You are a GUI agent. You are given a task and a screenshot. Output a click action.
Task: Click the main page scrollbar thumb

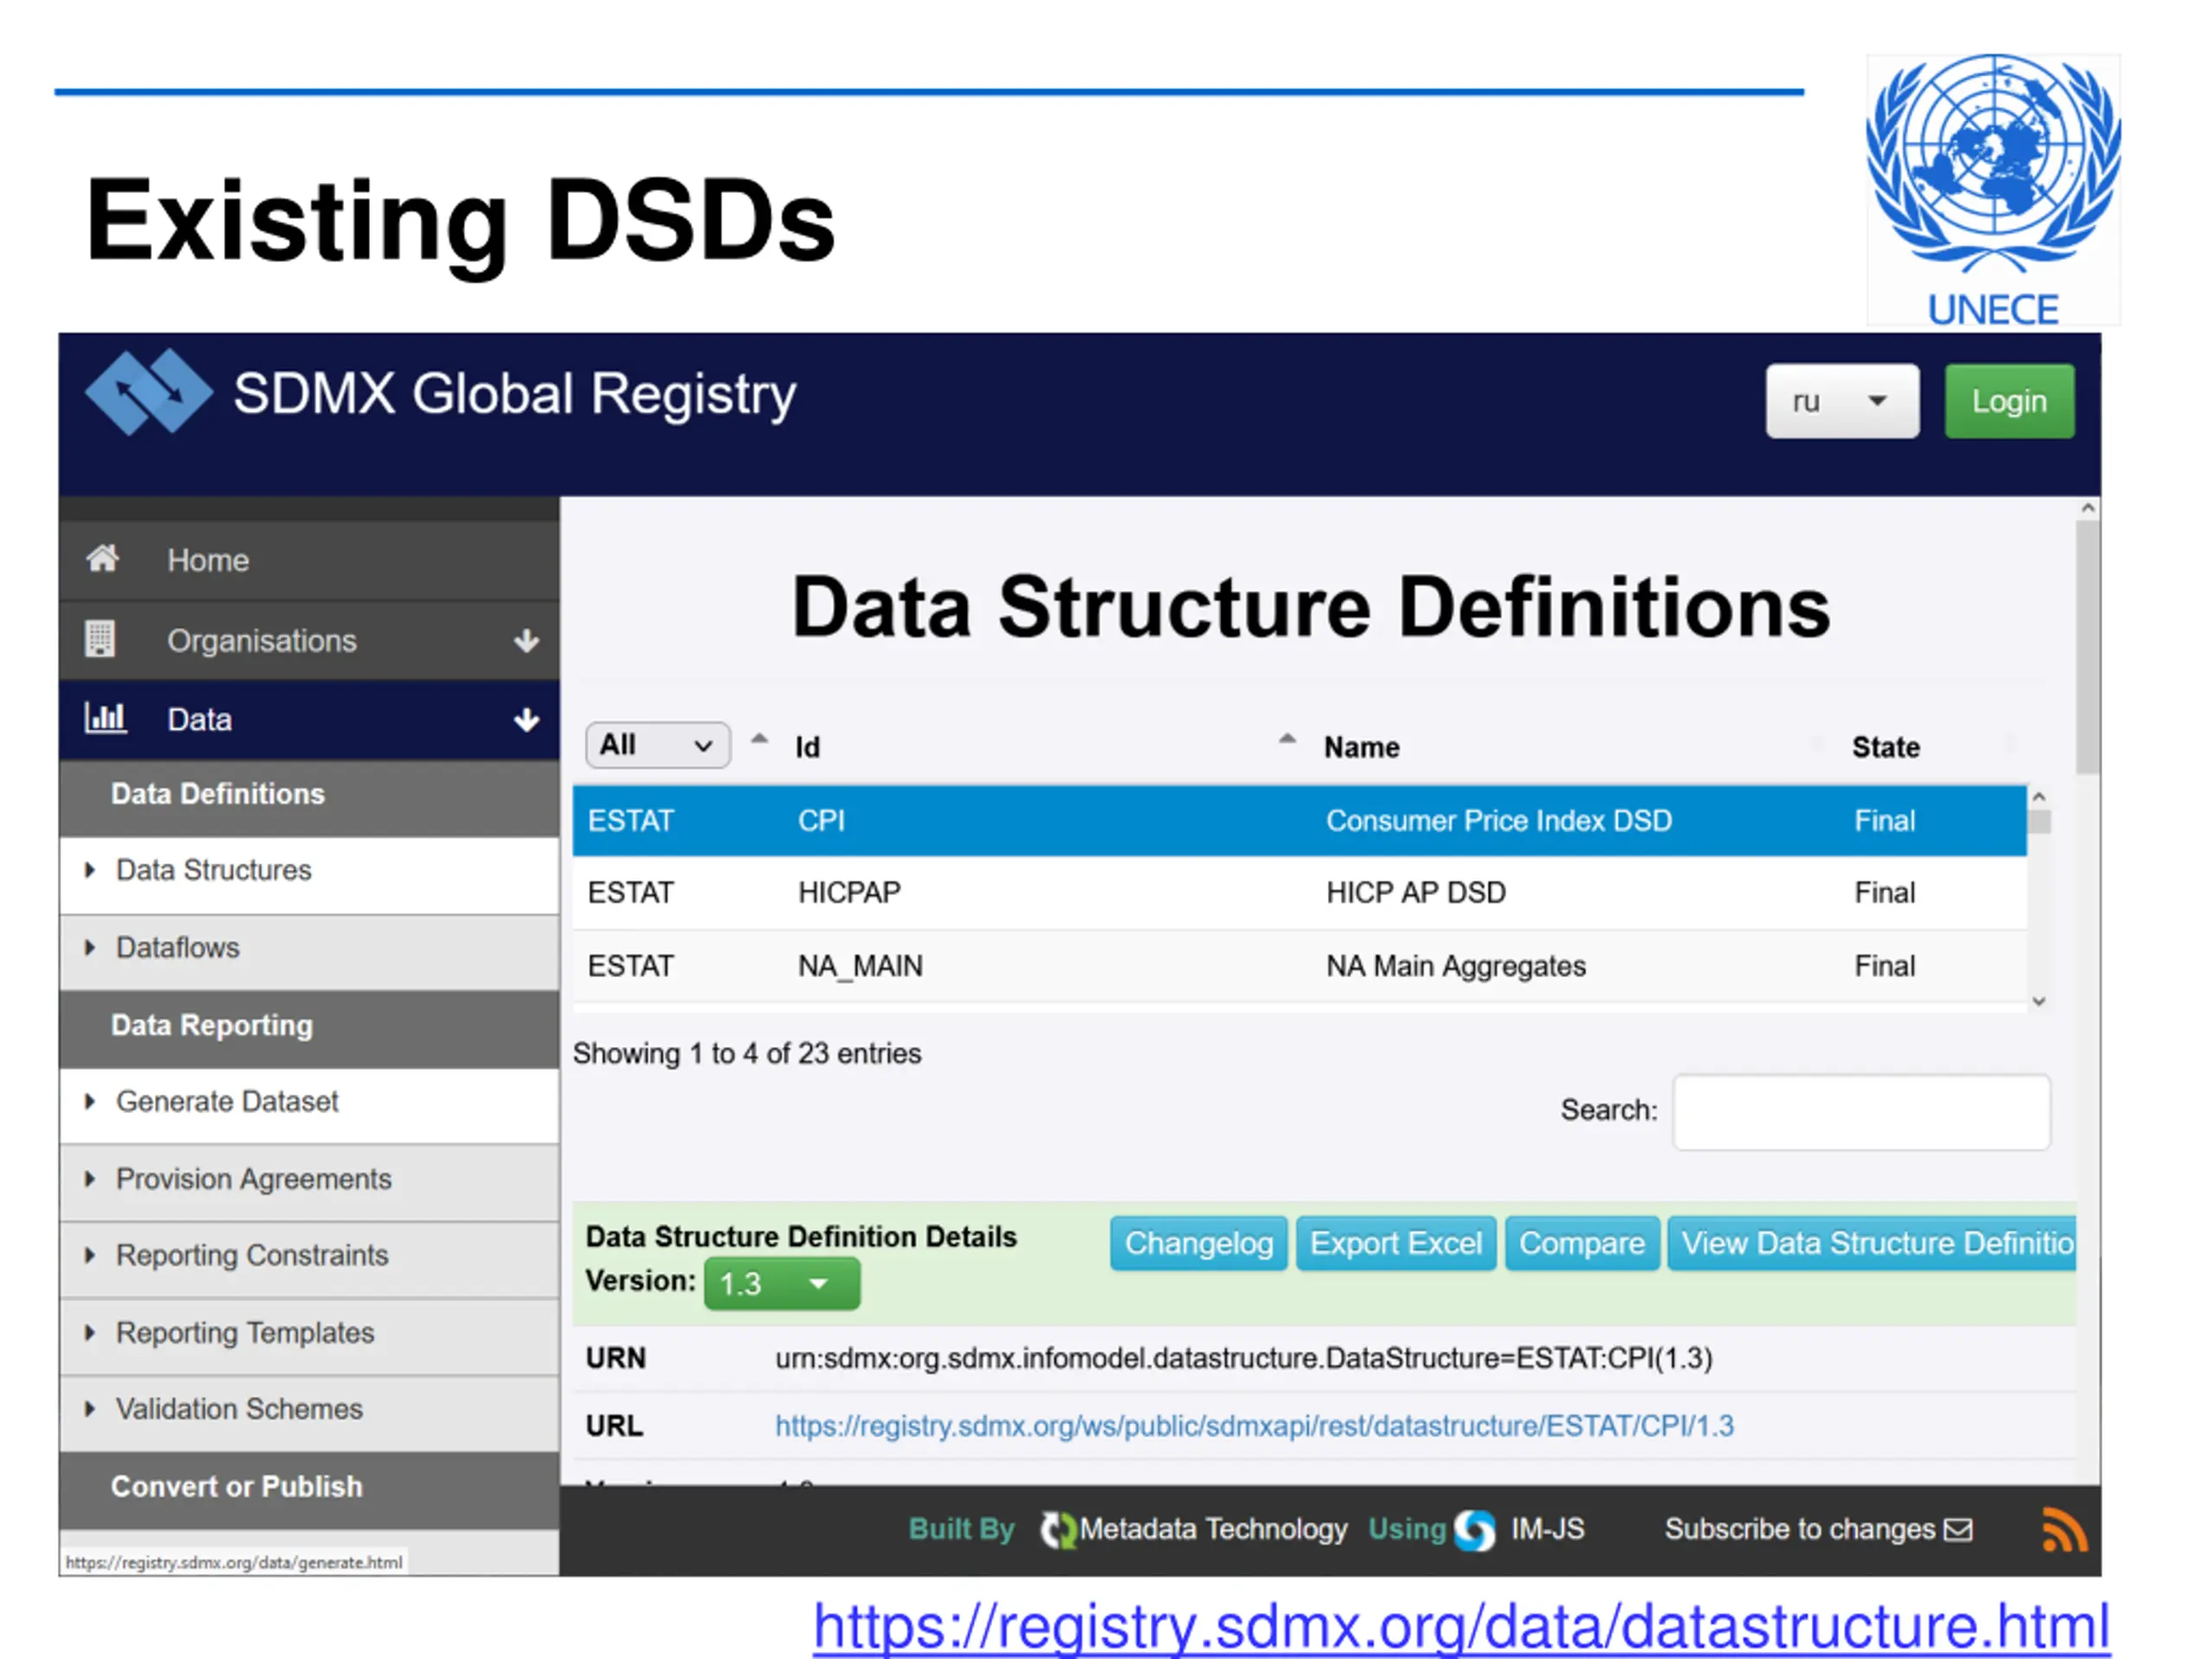[x=2088, y=647]
